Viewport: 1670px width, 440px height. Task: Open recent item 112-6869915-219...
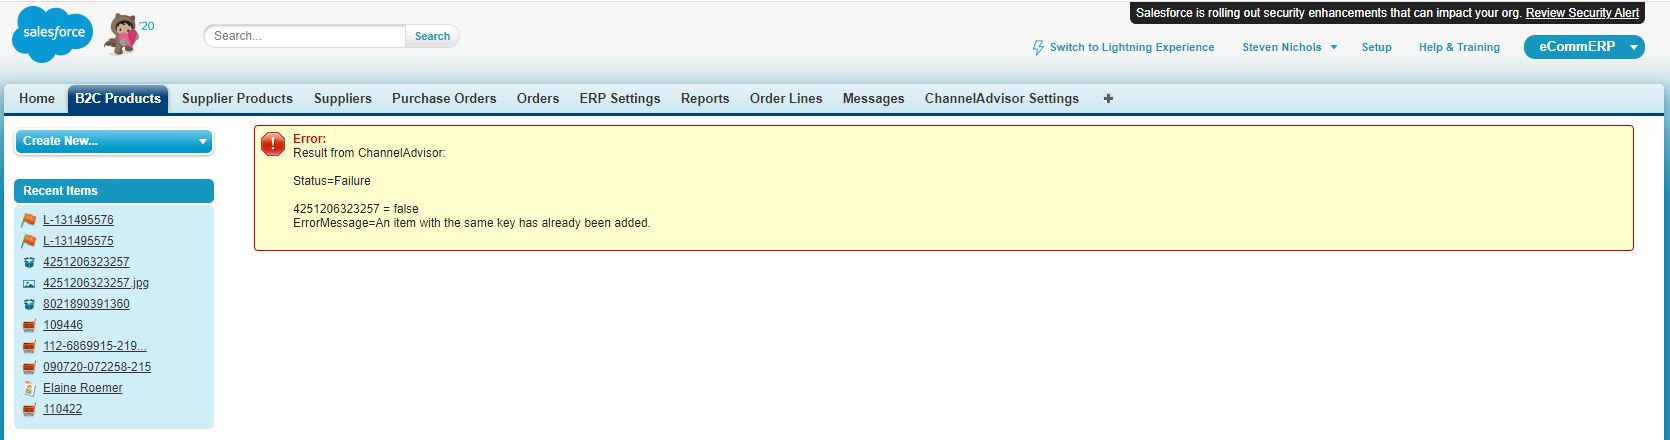coord(95,346)
